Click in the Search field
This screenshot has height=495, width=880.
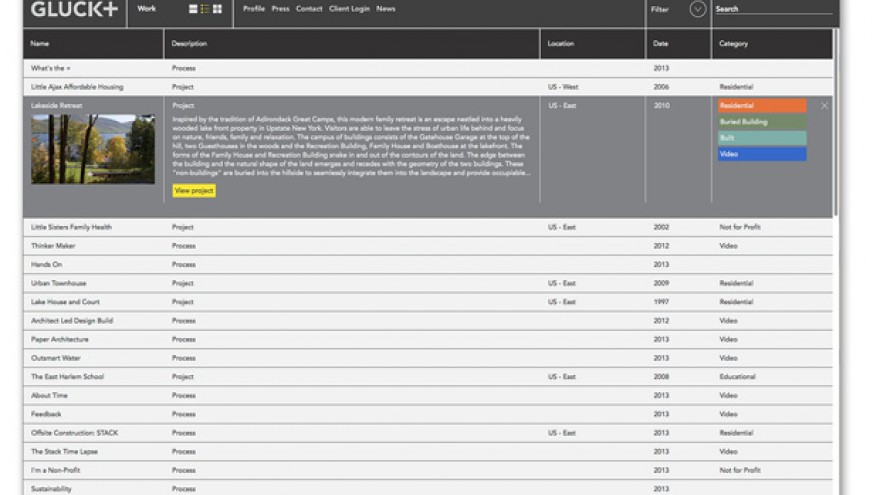tap(772, 9)
